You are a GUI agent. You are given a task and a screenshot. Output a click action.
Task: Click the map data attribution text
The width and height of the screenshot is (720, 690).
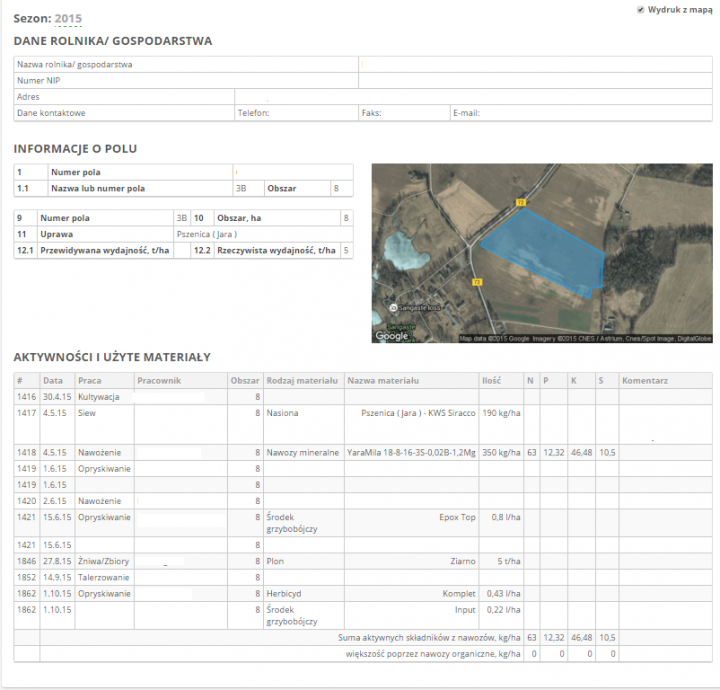[x=585, y=339]
